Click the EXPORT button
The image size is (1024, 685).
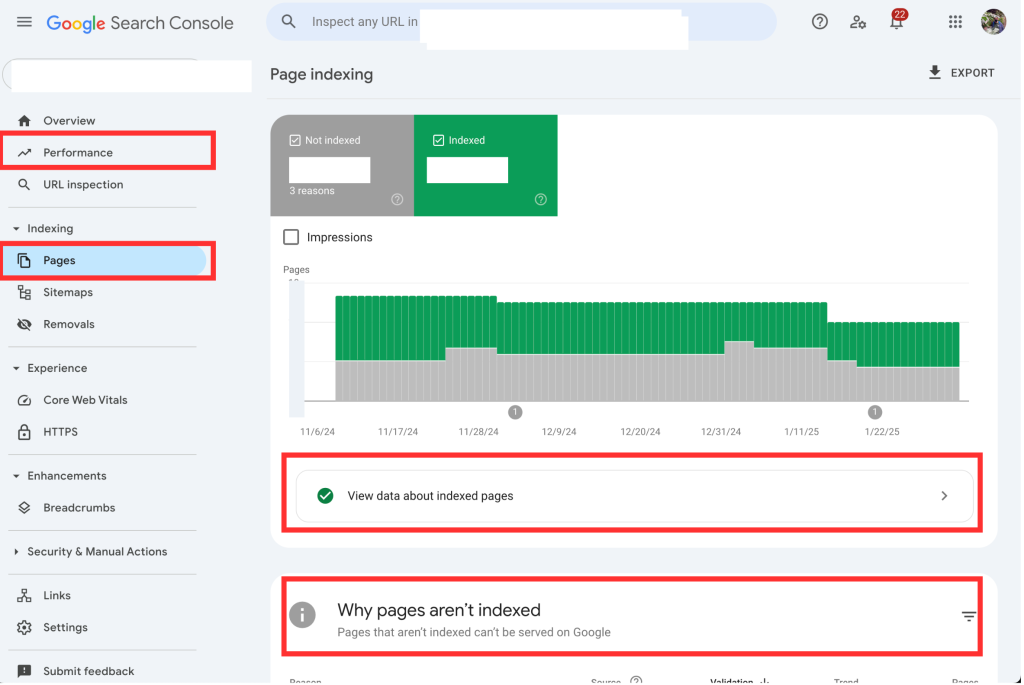961,73
